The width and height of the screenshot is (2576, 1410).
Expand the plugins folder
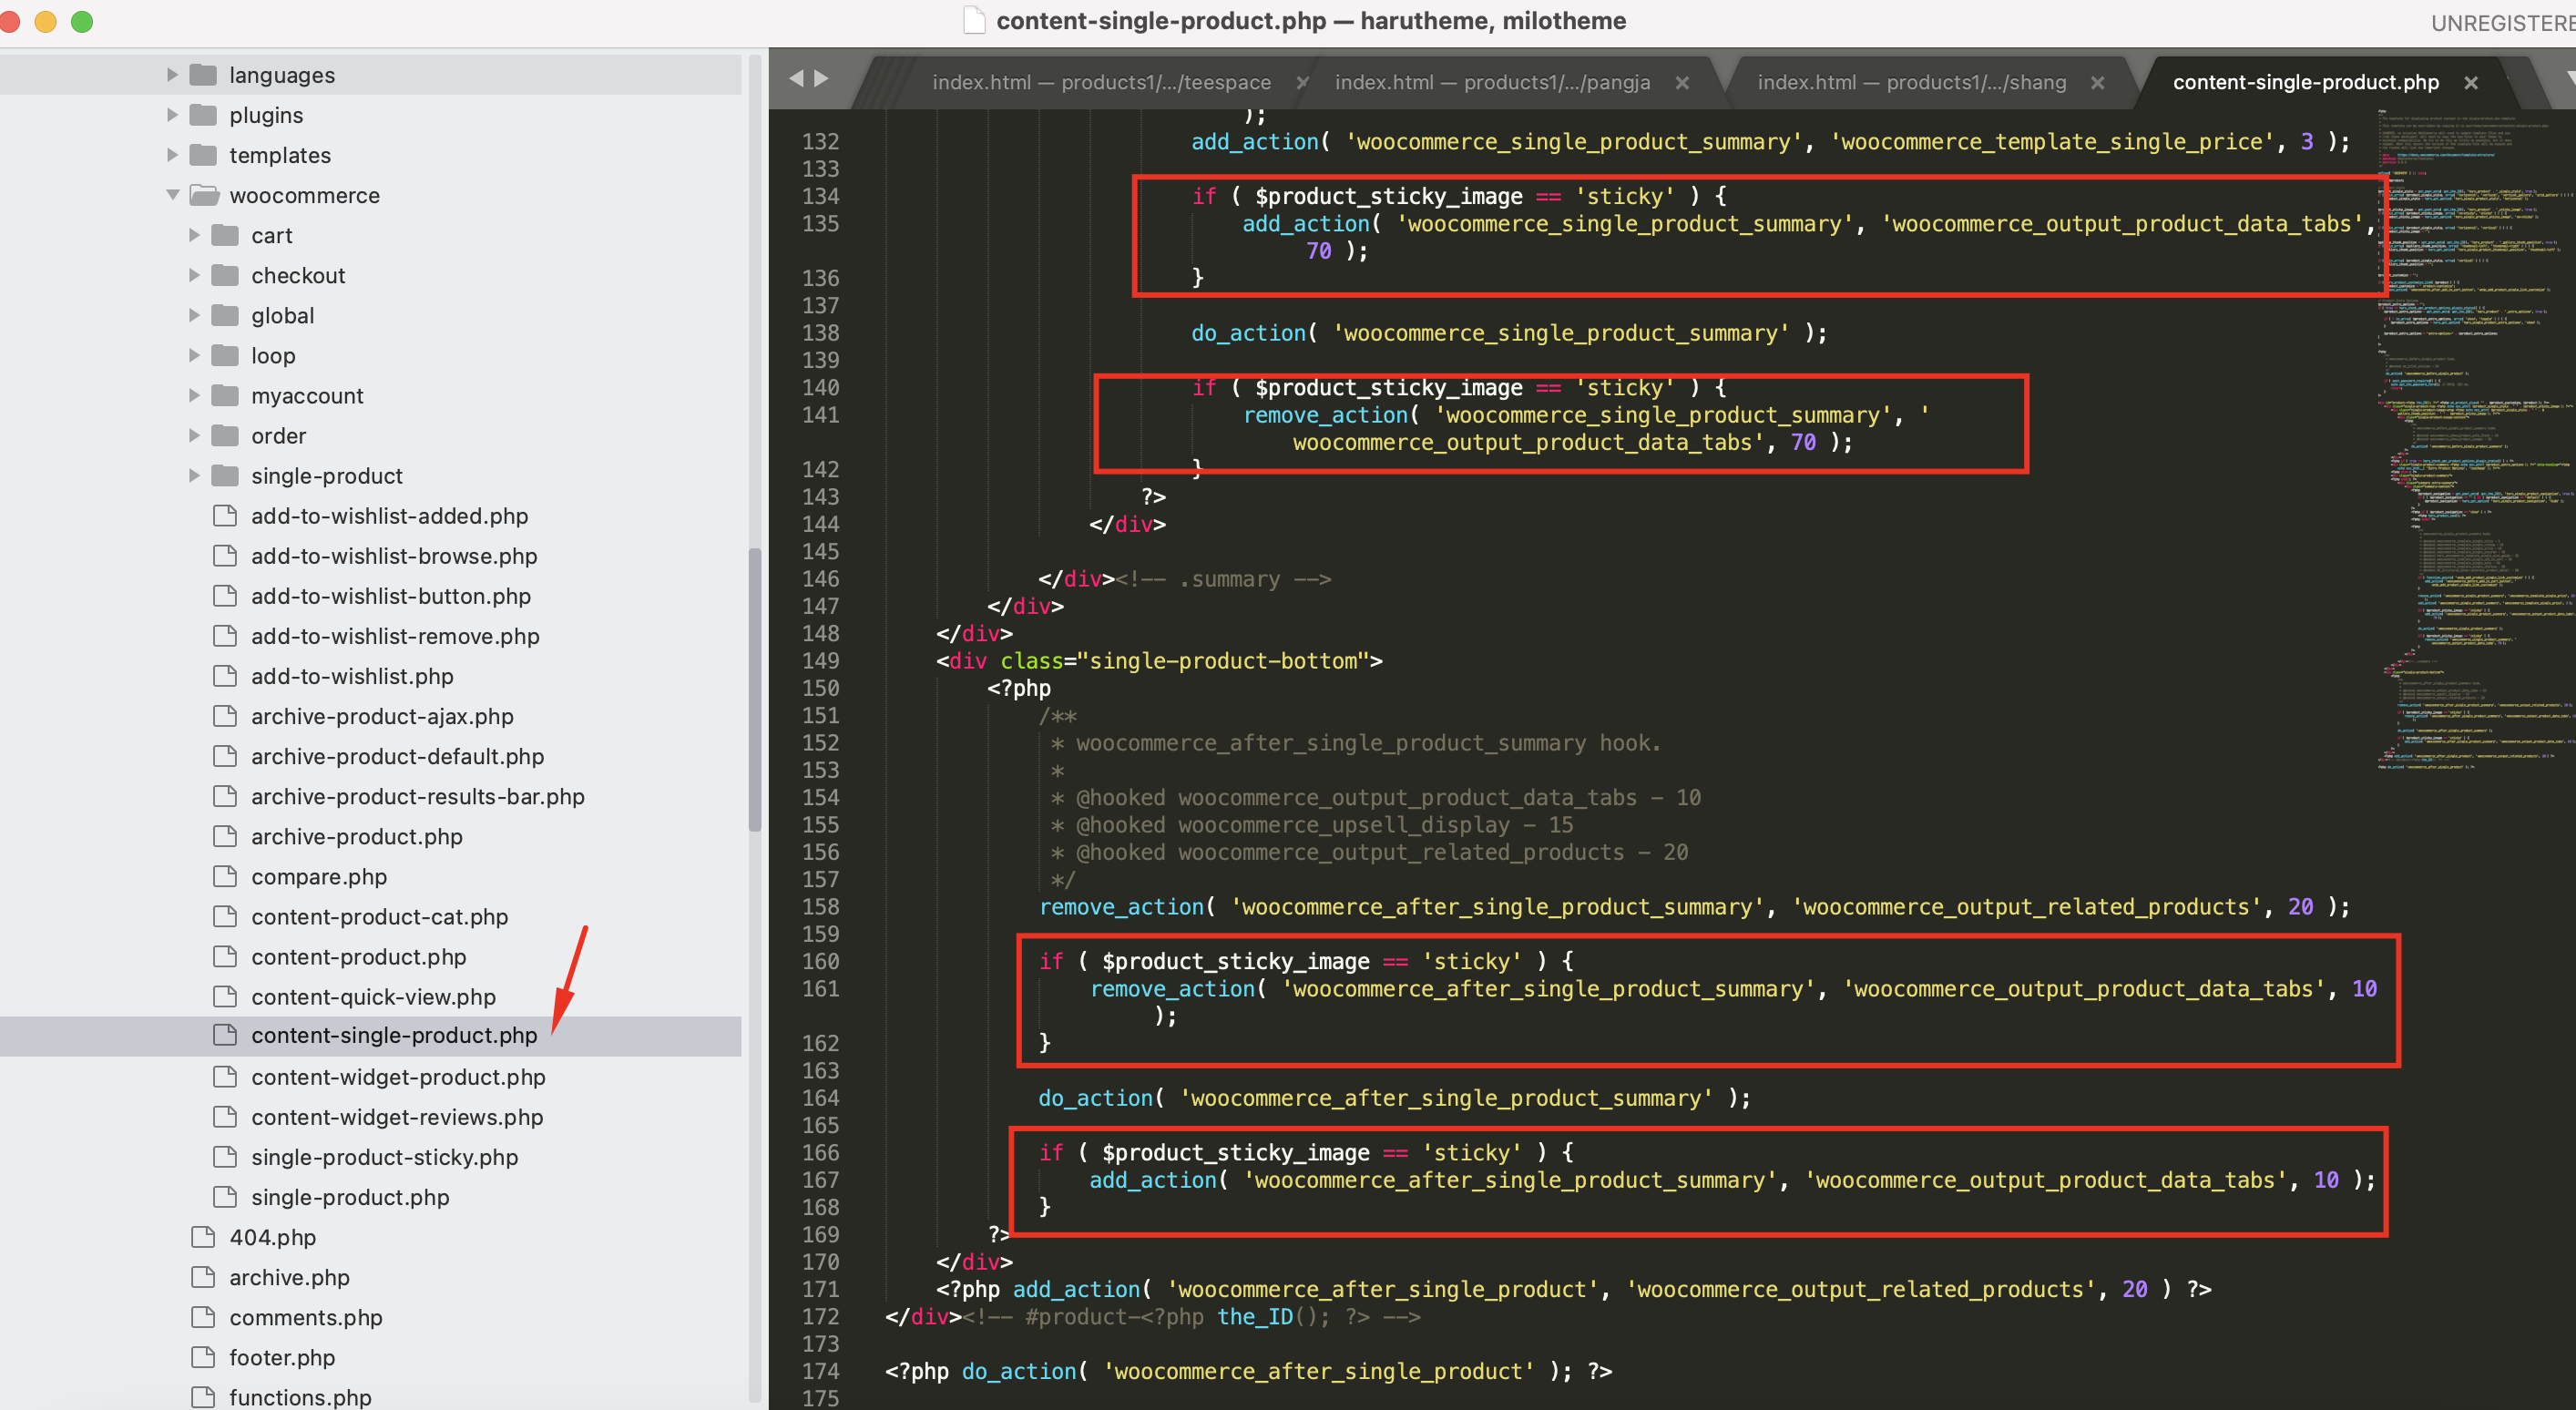[x=172, y=115]
